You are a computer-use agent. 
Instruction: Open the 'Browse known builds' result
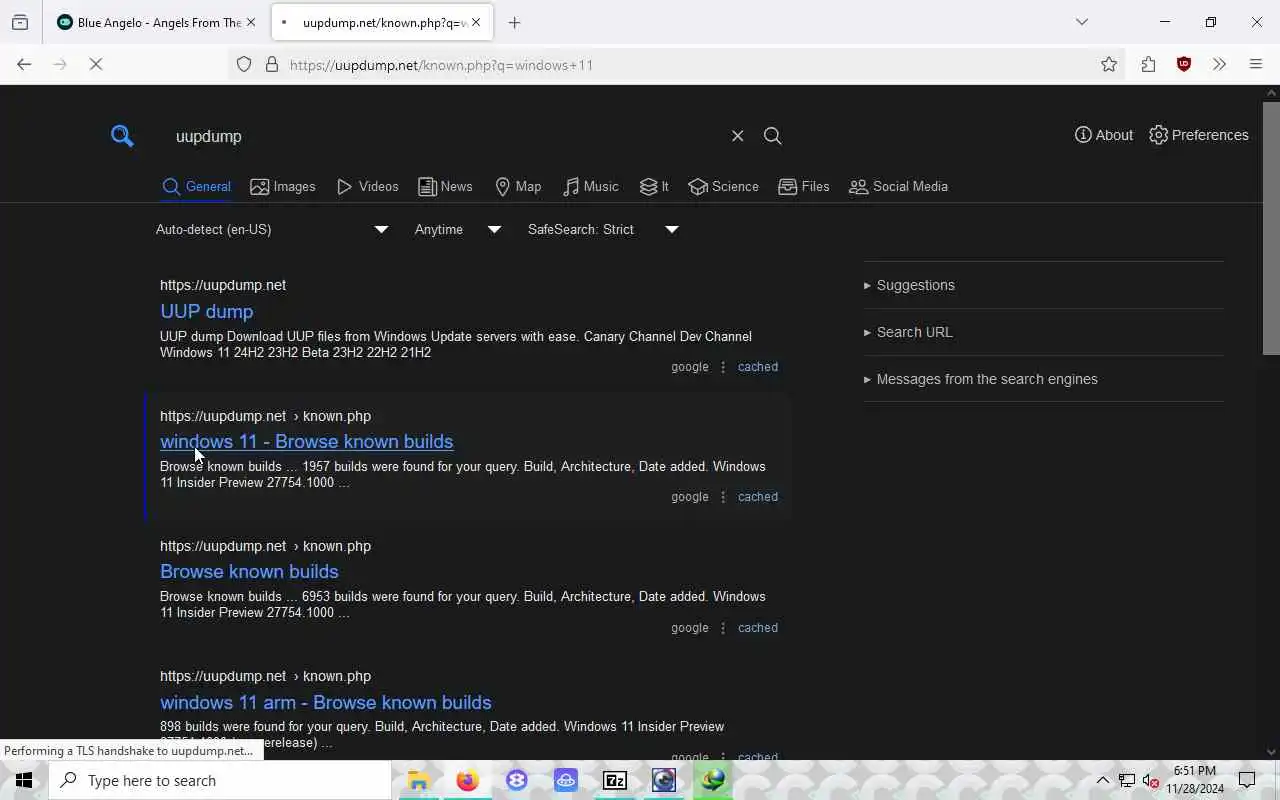coord(249,571)
